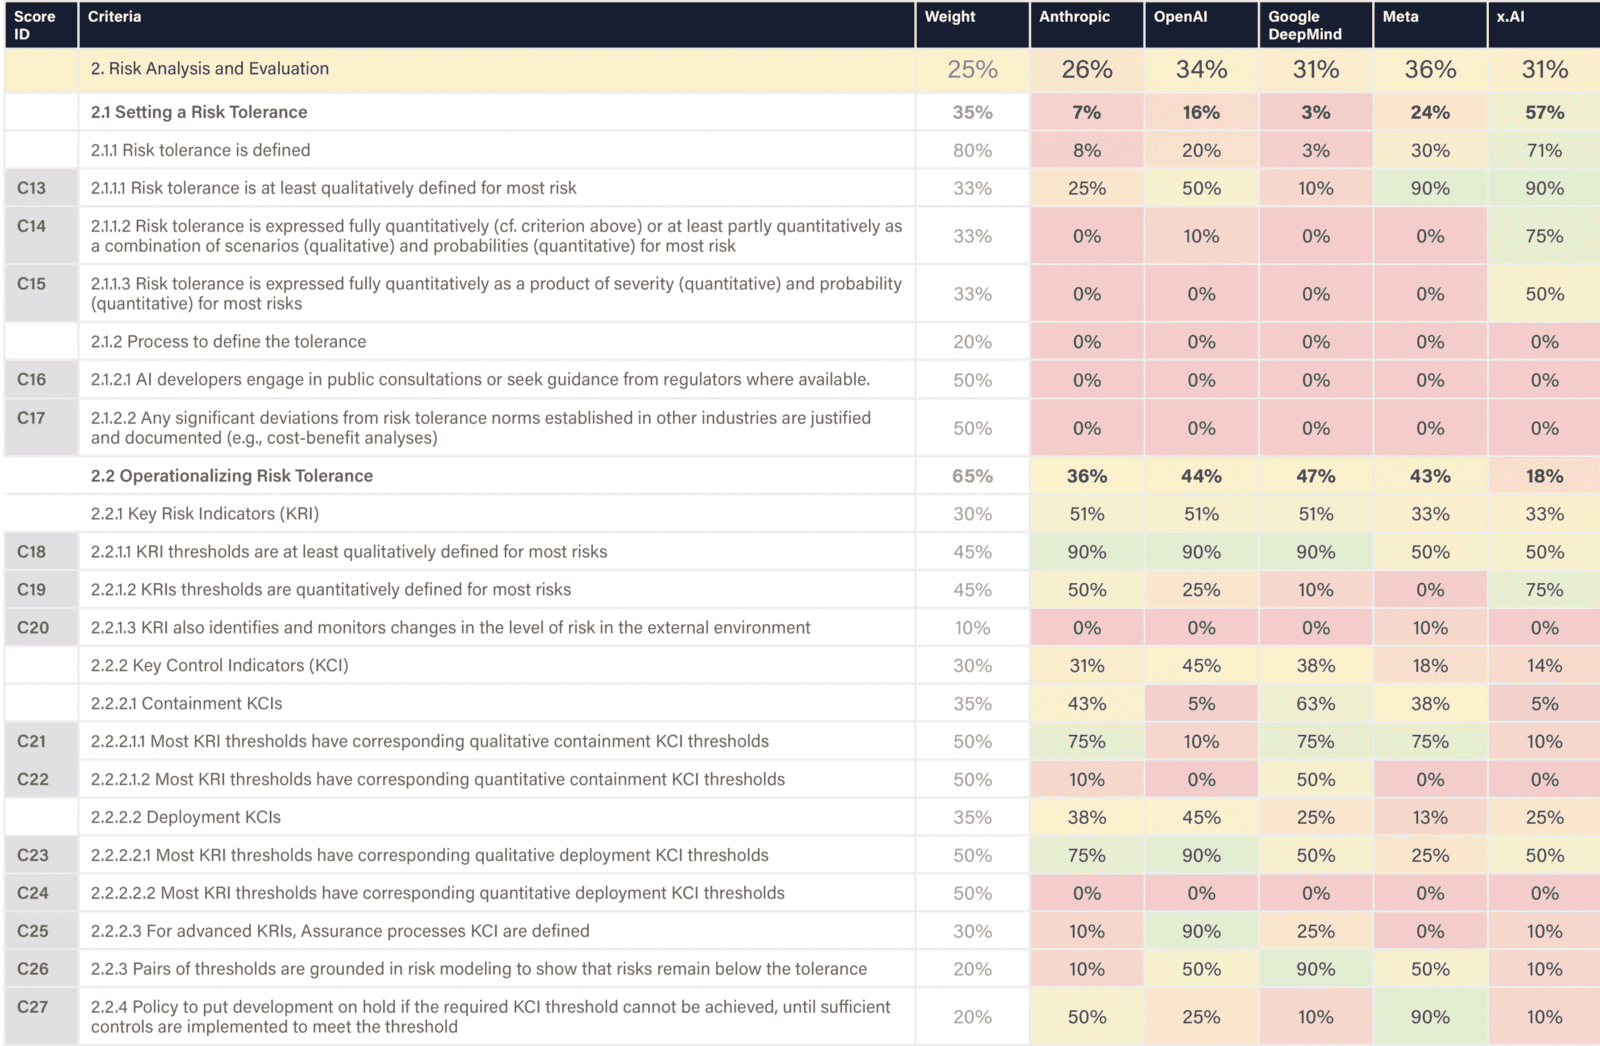This screenshot has height=1046, width=1600.
Task: Select OpenAI's 90% cell in the C25 row
Action: click(x=1201, y=931)
